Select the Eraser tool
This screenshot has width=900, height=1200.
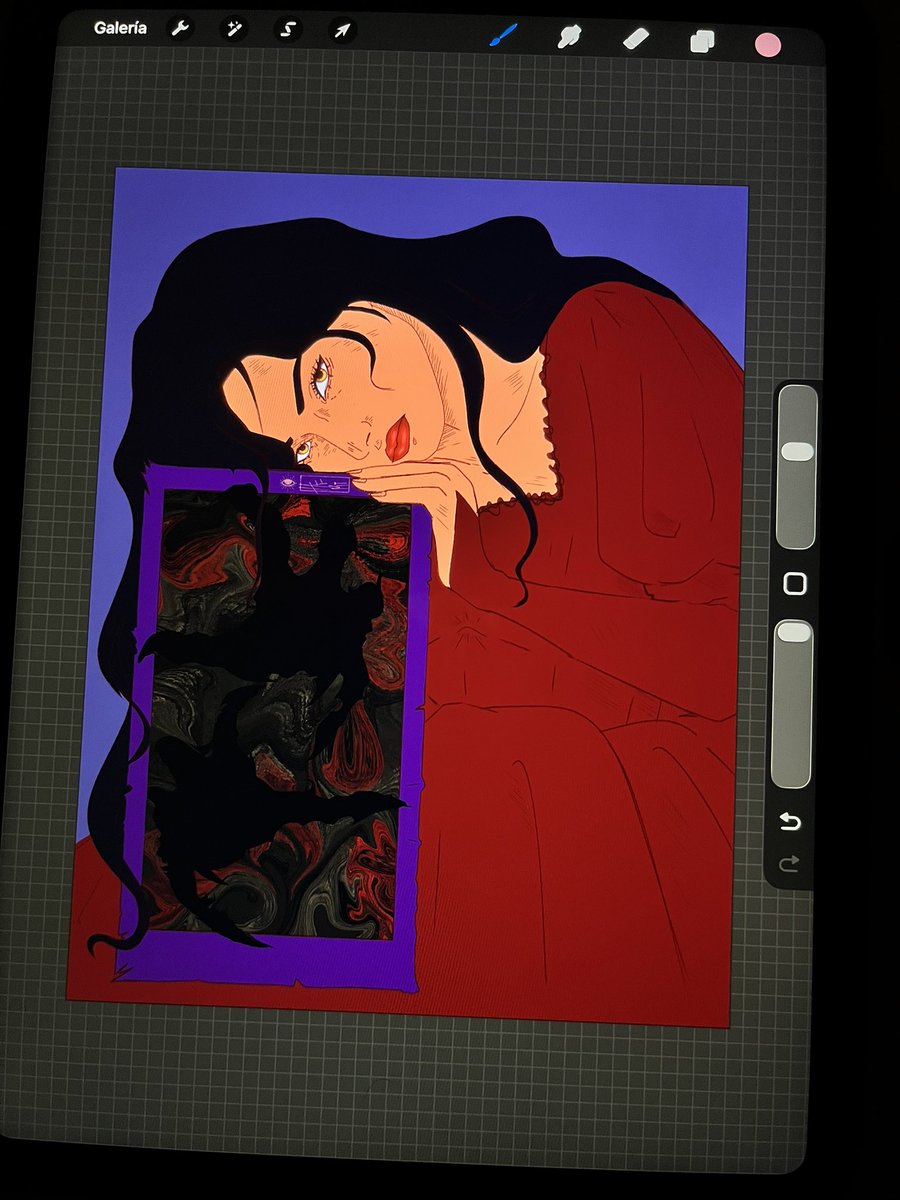coord(636,39)
